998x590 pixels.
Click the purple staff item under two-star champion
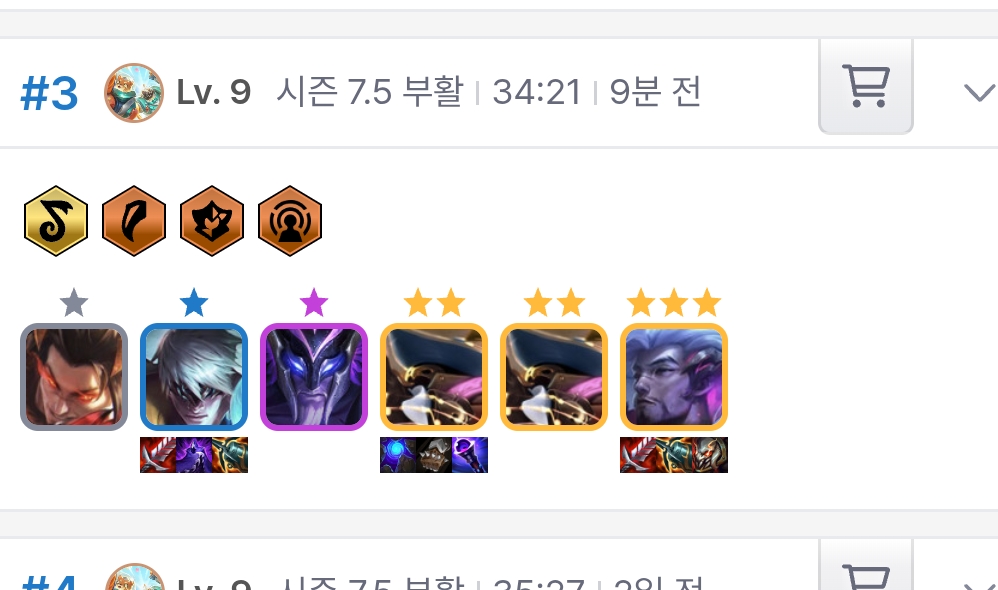(x=470, y=455)
